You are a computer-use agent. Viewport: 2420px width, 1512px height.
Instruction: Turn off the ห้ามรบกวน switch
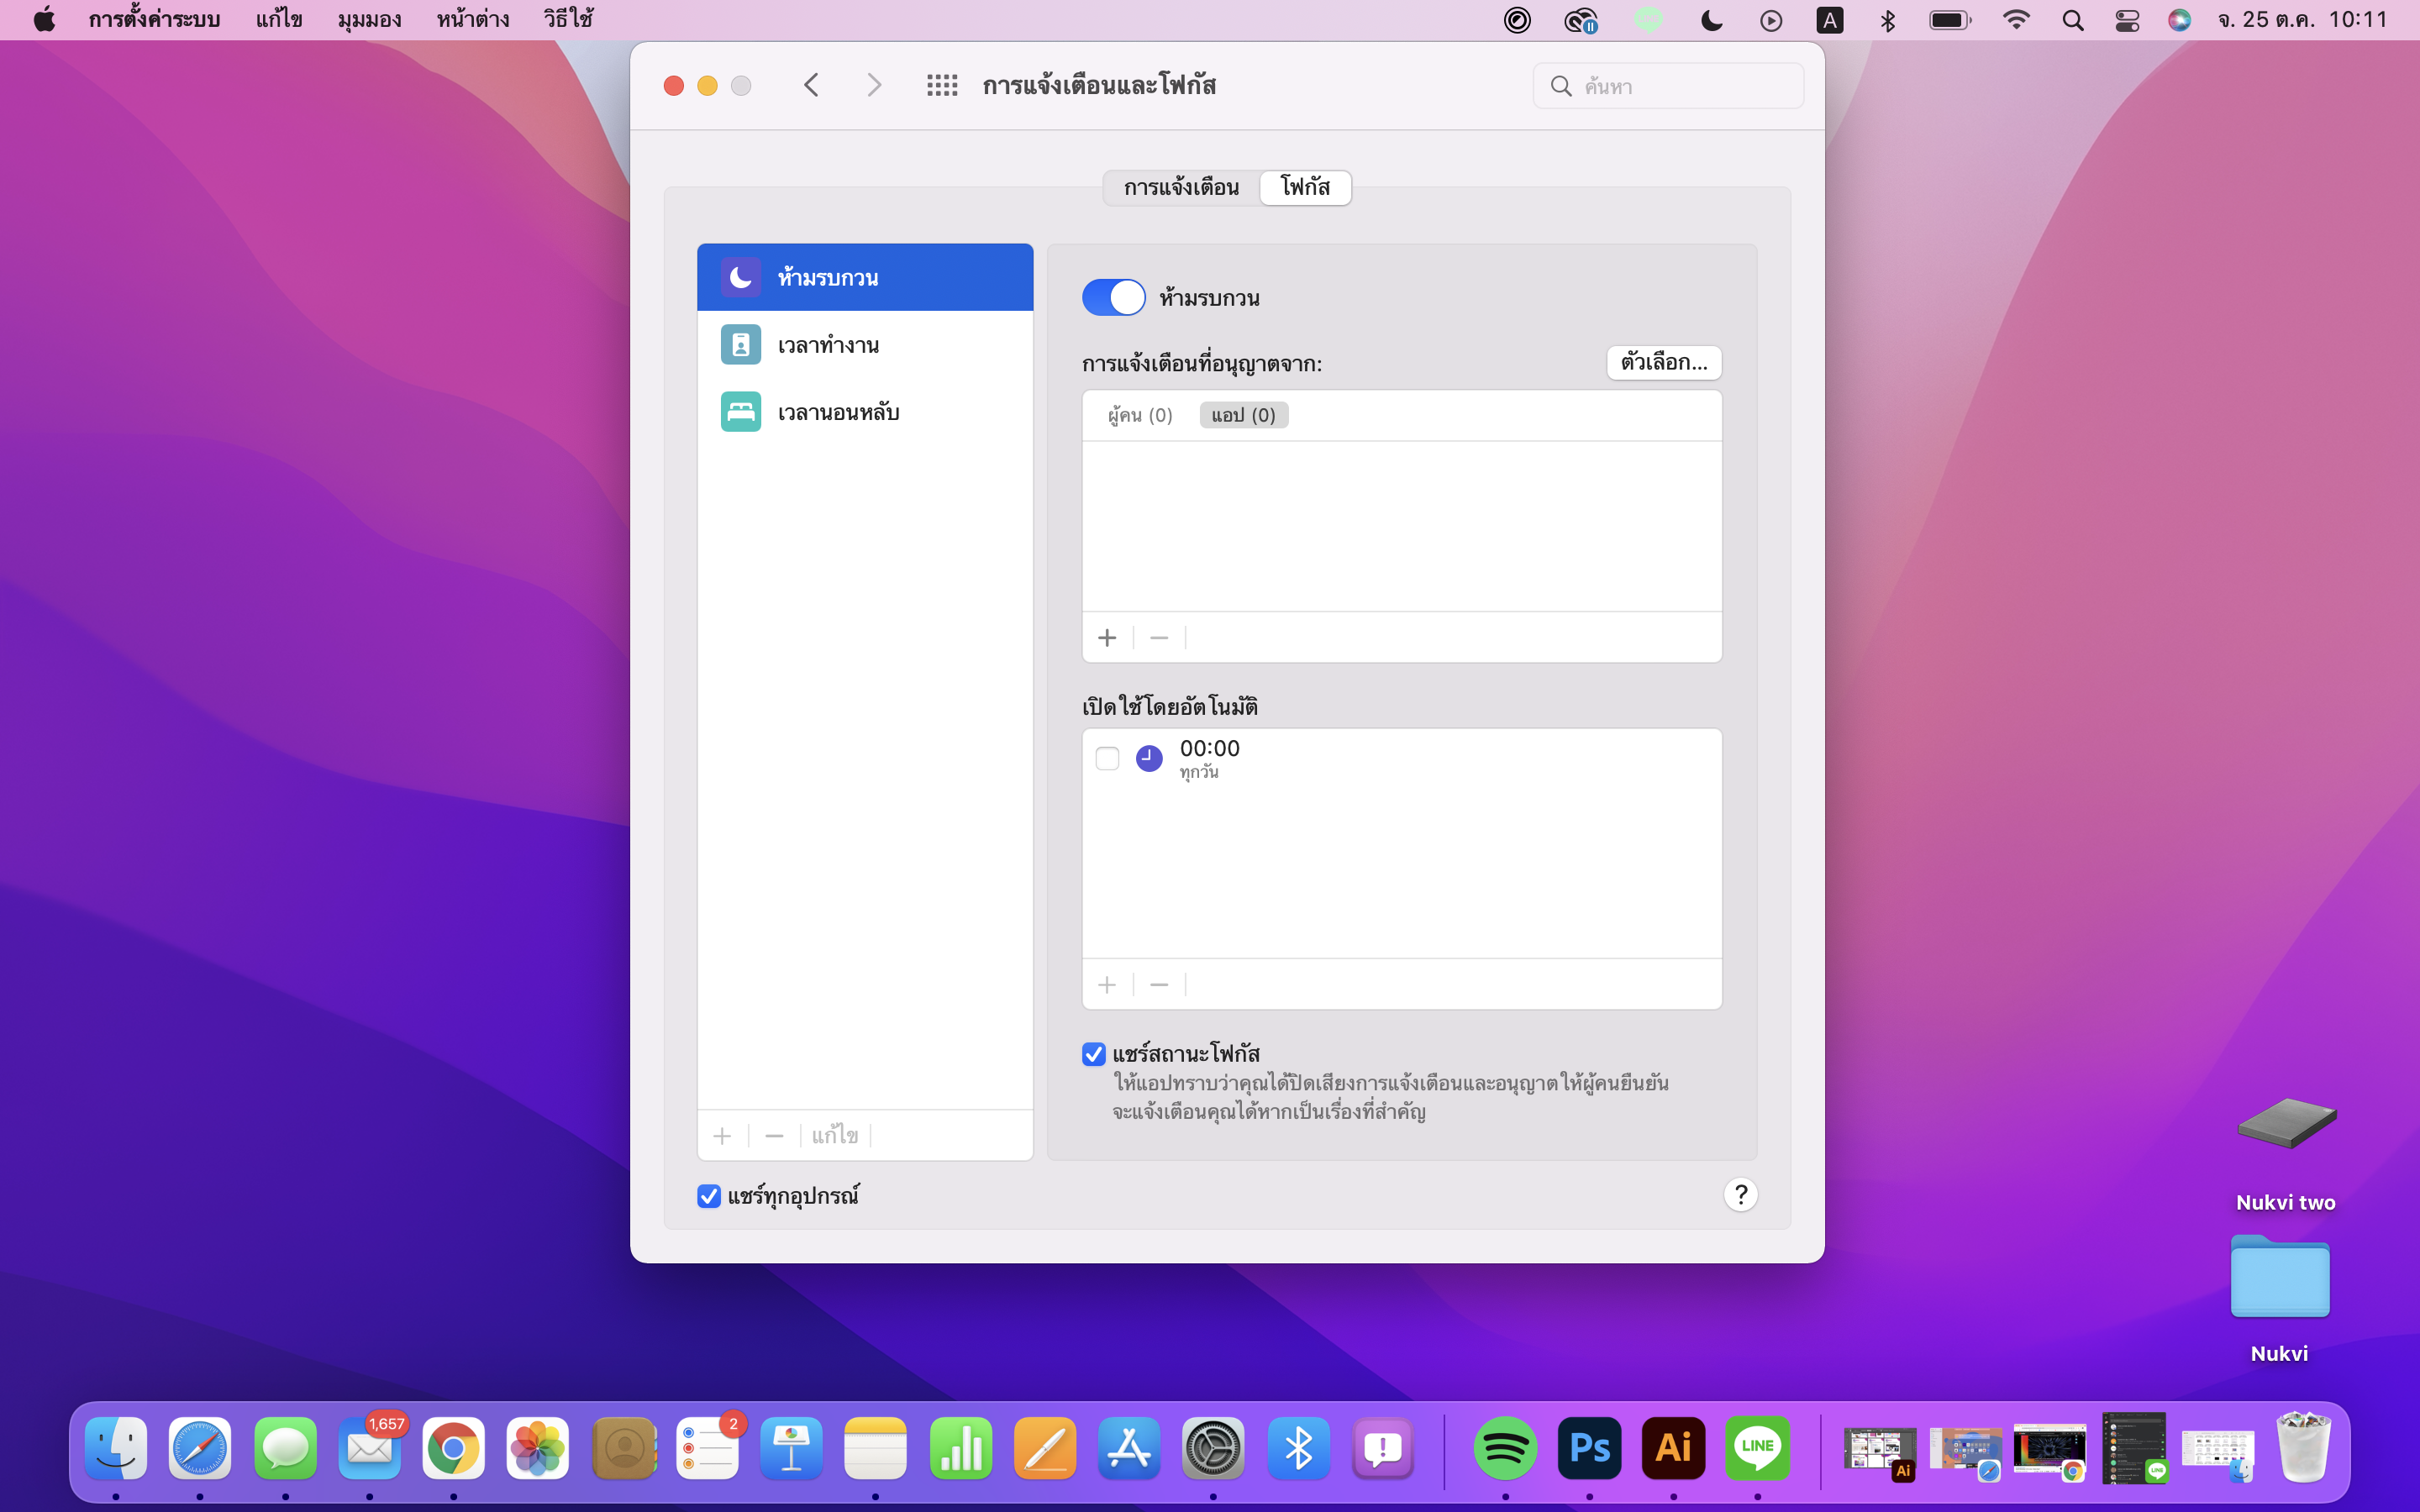[x=1113, y=298]
